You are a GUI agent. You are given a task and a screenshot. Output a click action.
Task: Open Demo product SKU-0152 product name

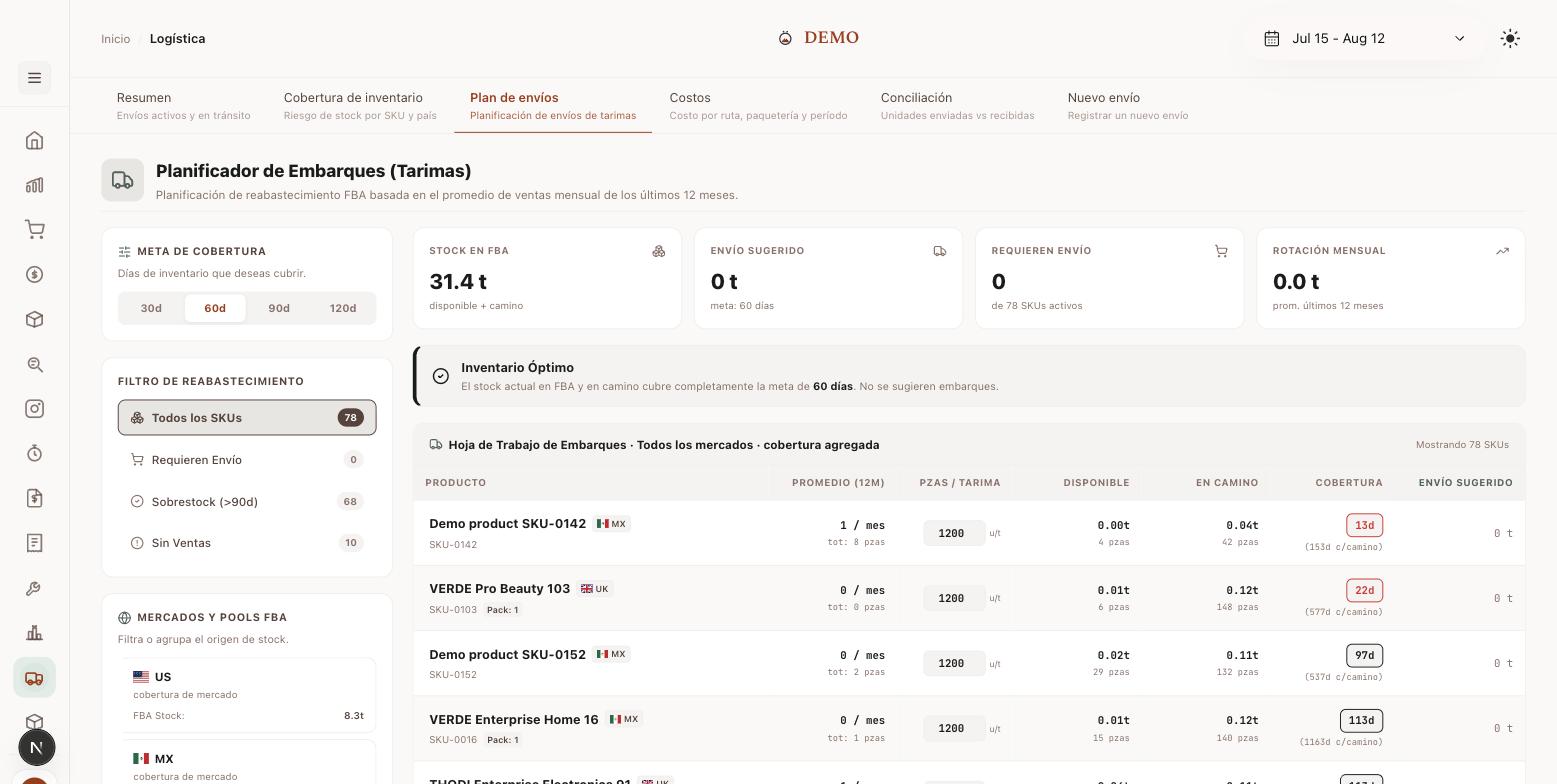point(507,655)
